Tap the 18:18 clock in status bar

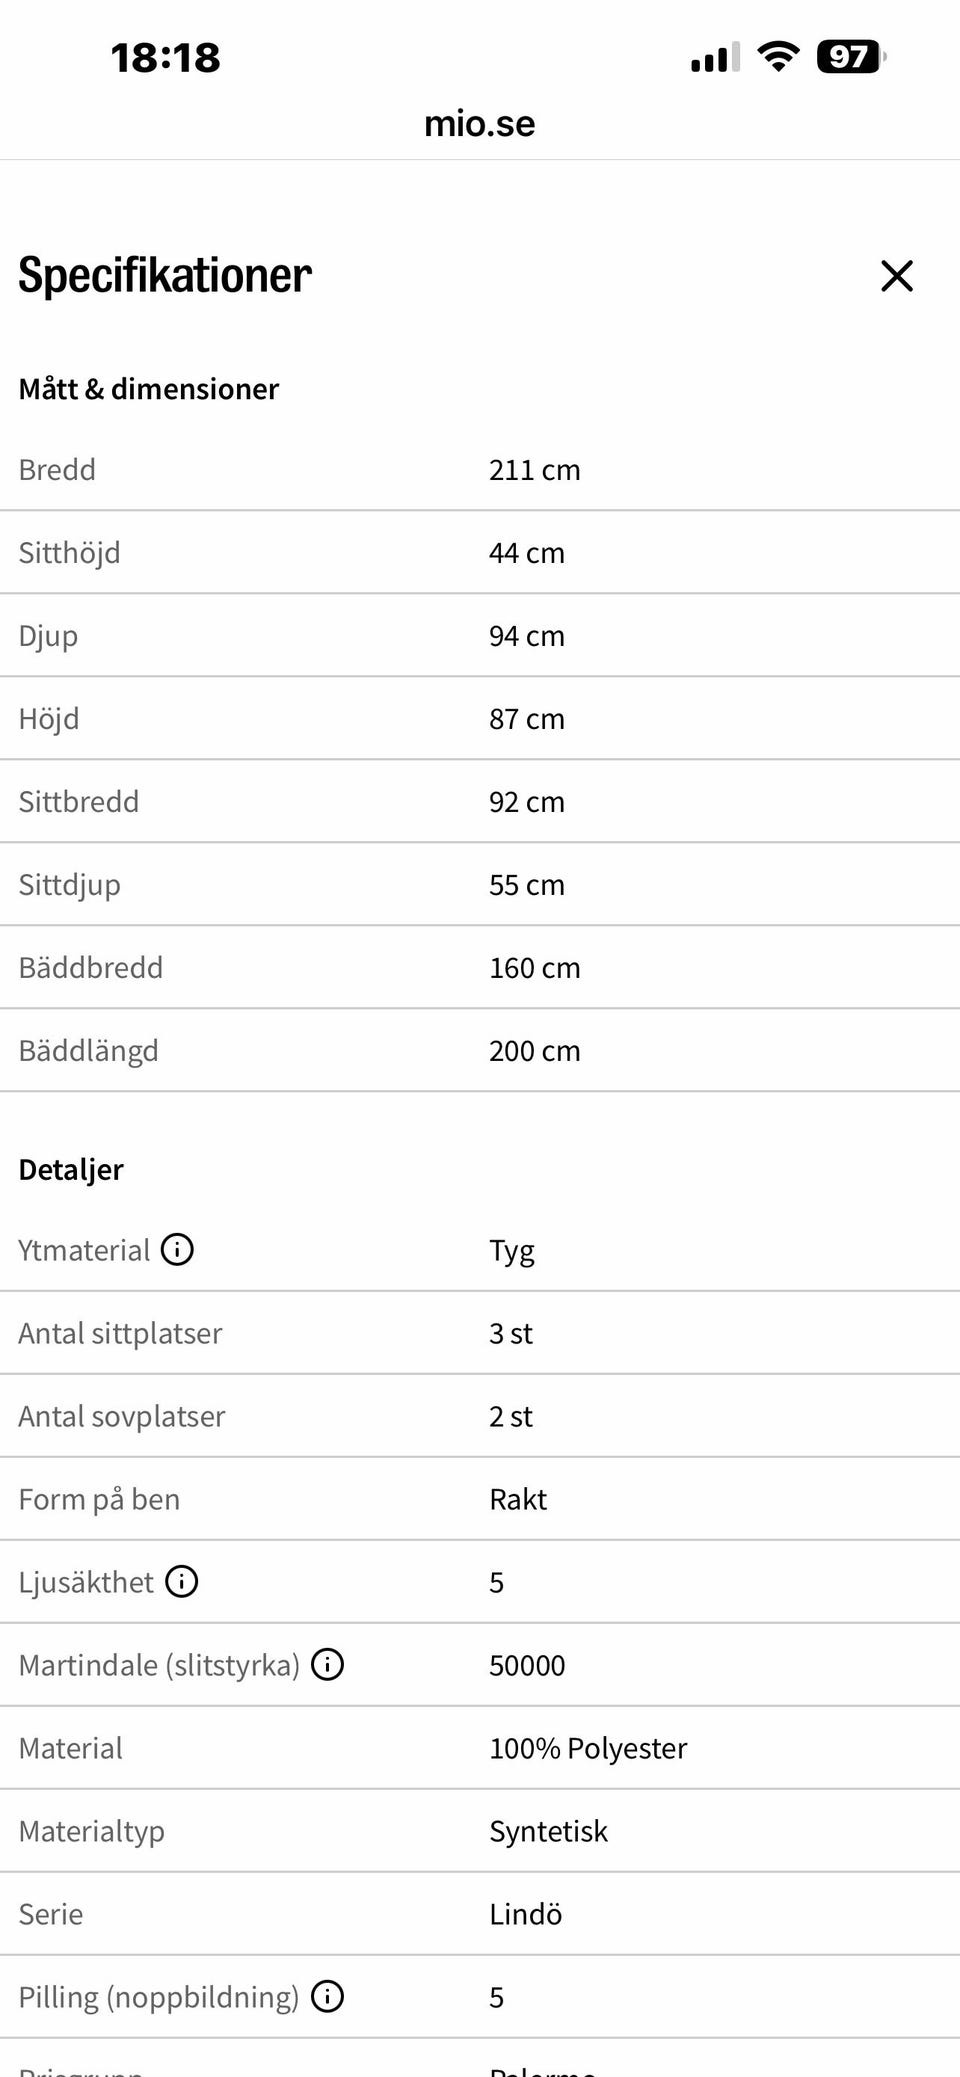[165, 57]
